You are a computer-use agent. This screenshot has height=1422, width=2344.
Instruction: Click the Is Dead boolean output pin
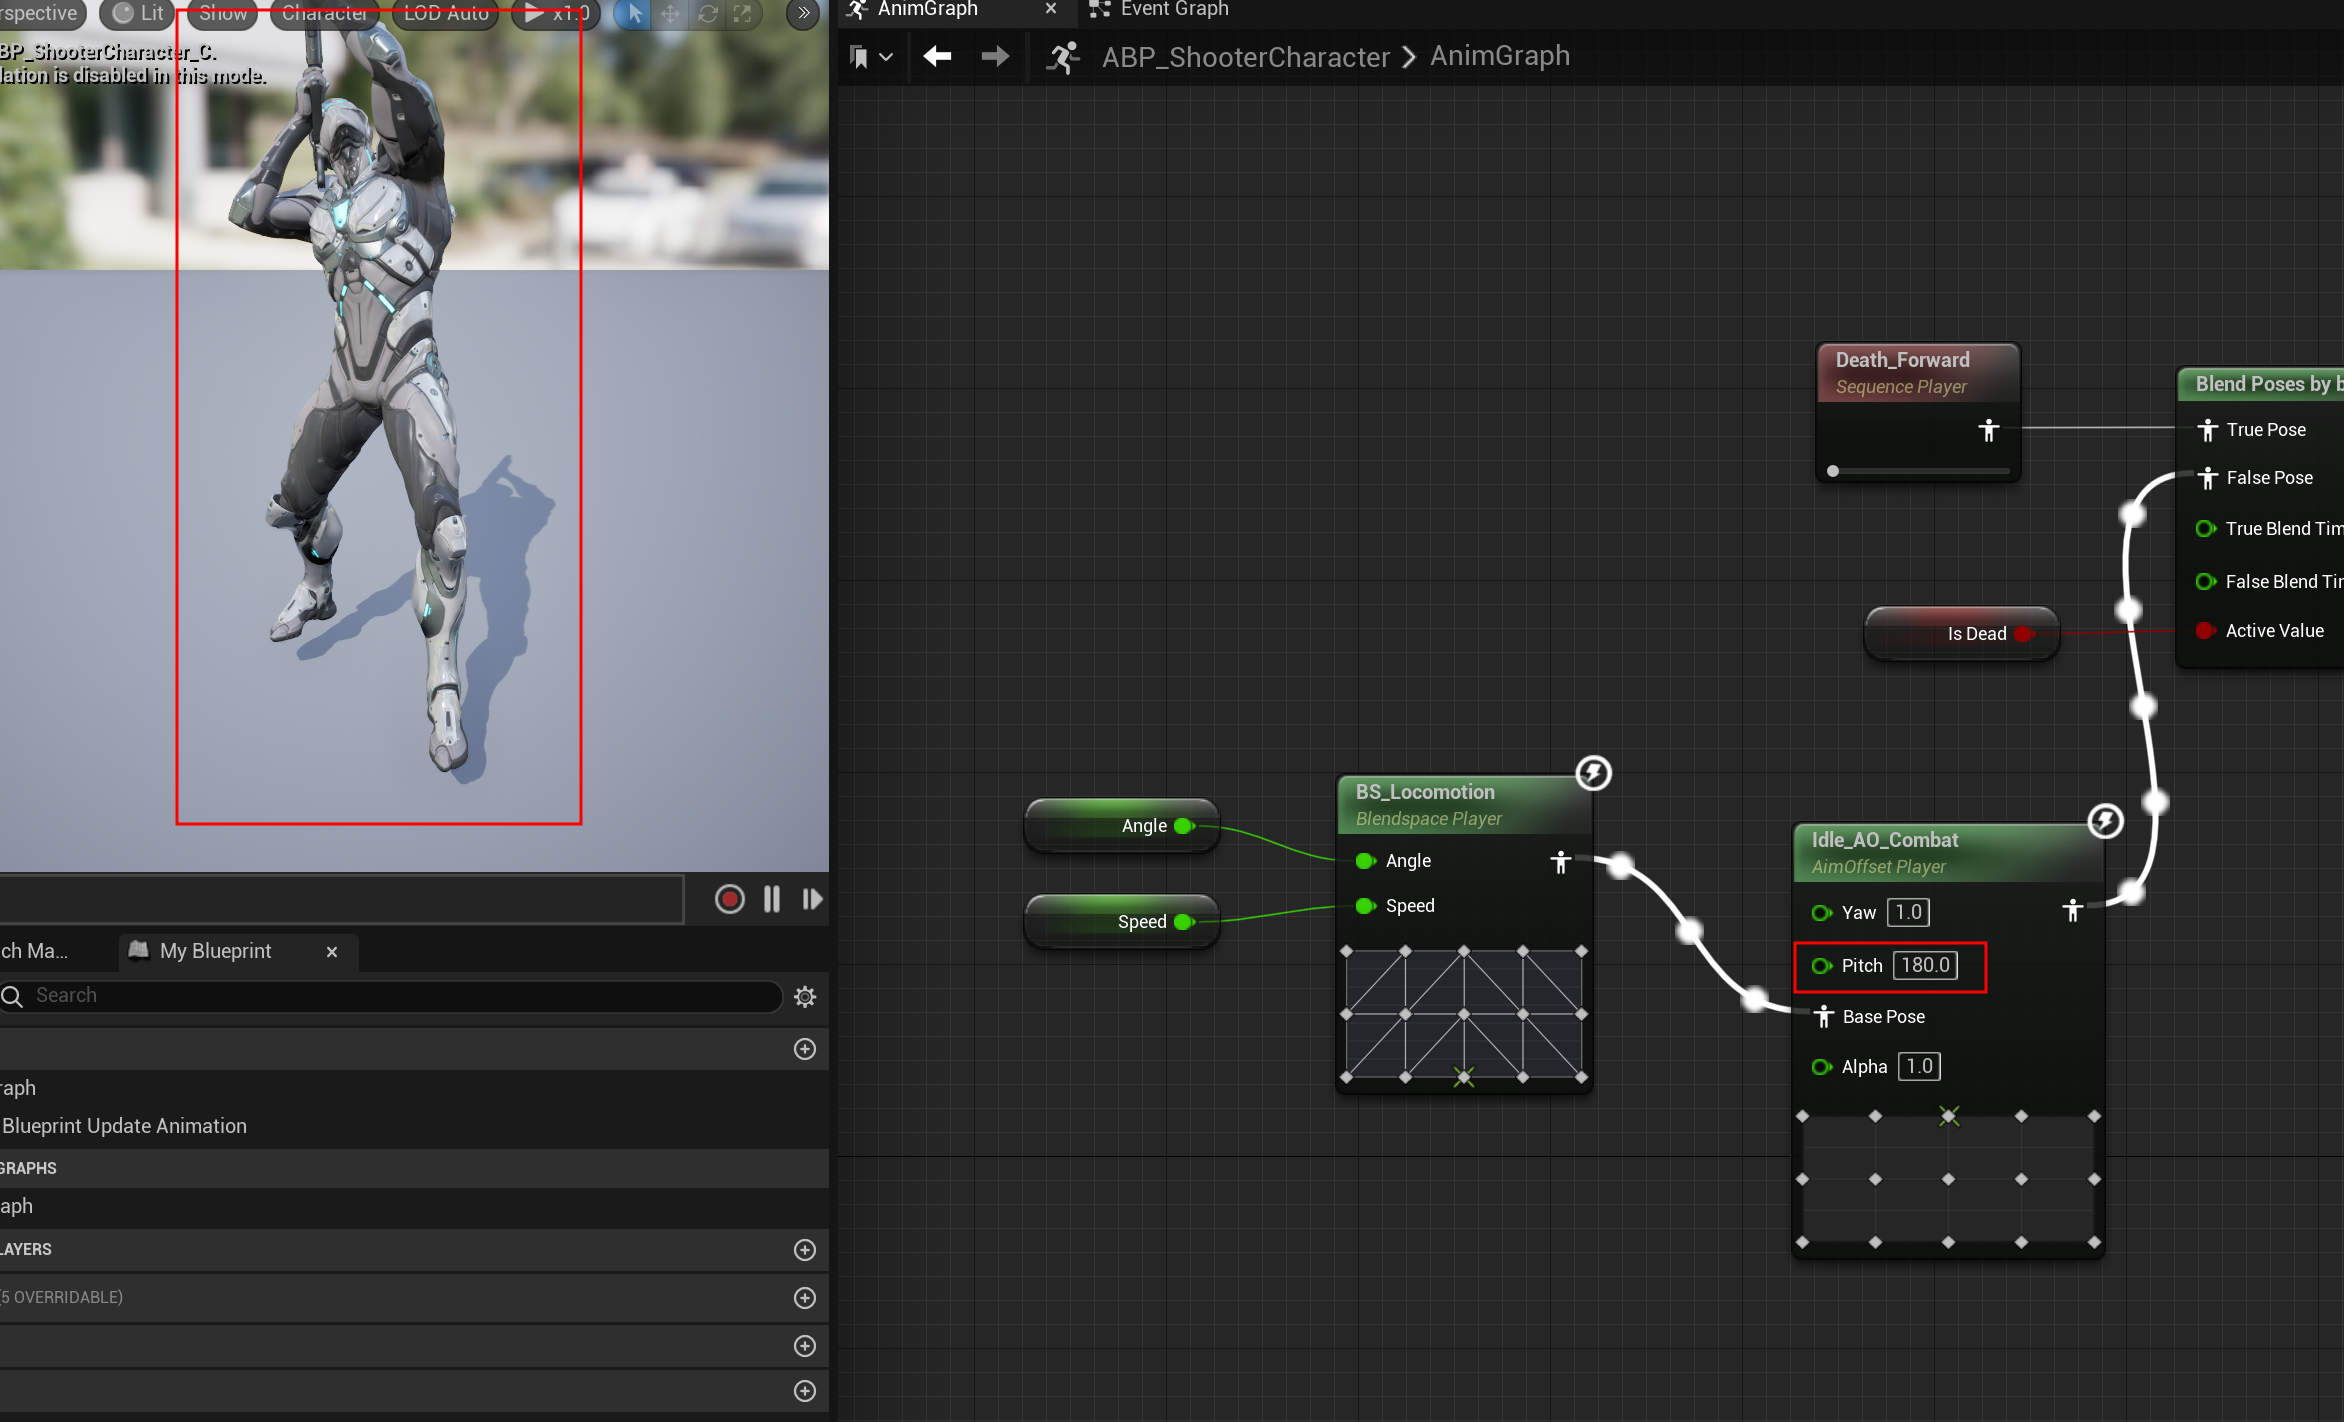tap(2023, 633)
